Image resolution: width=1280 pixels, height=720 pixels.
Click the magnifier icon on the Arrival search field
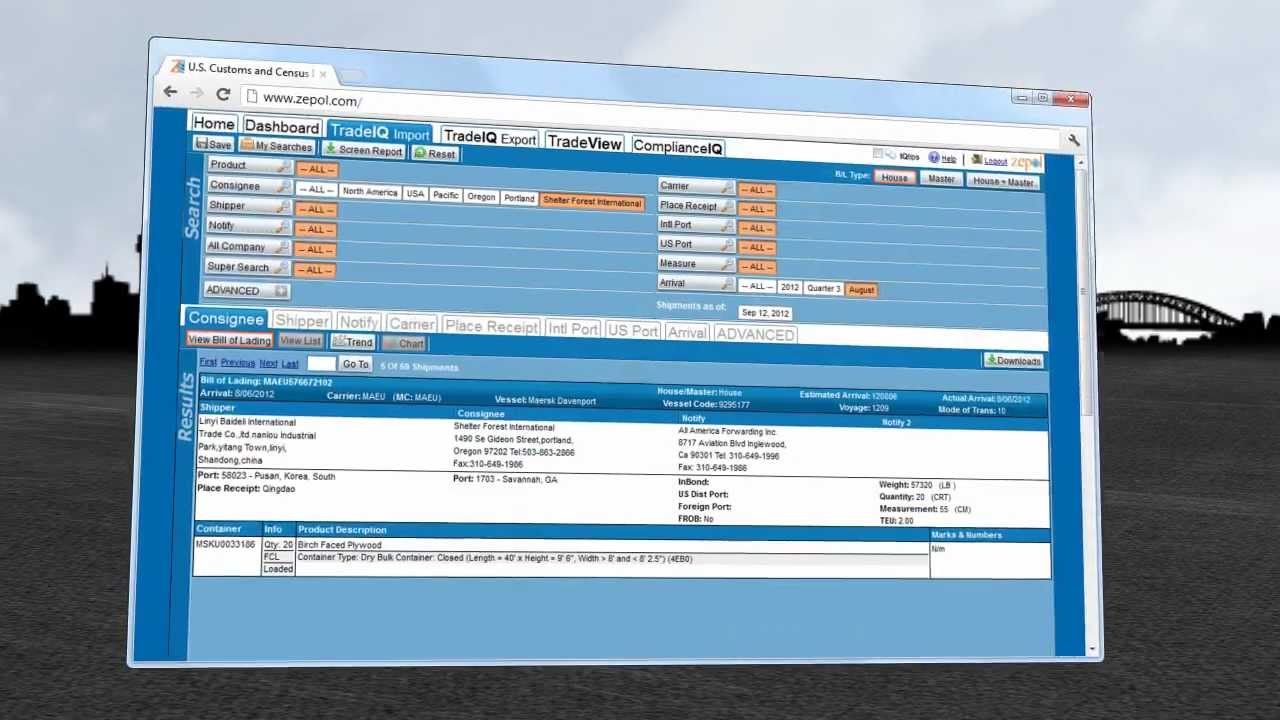(727, 285)
